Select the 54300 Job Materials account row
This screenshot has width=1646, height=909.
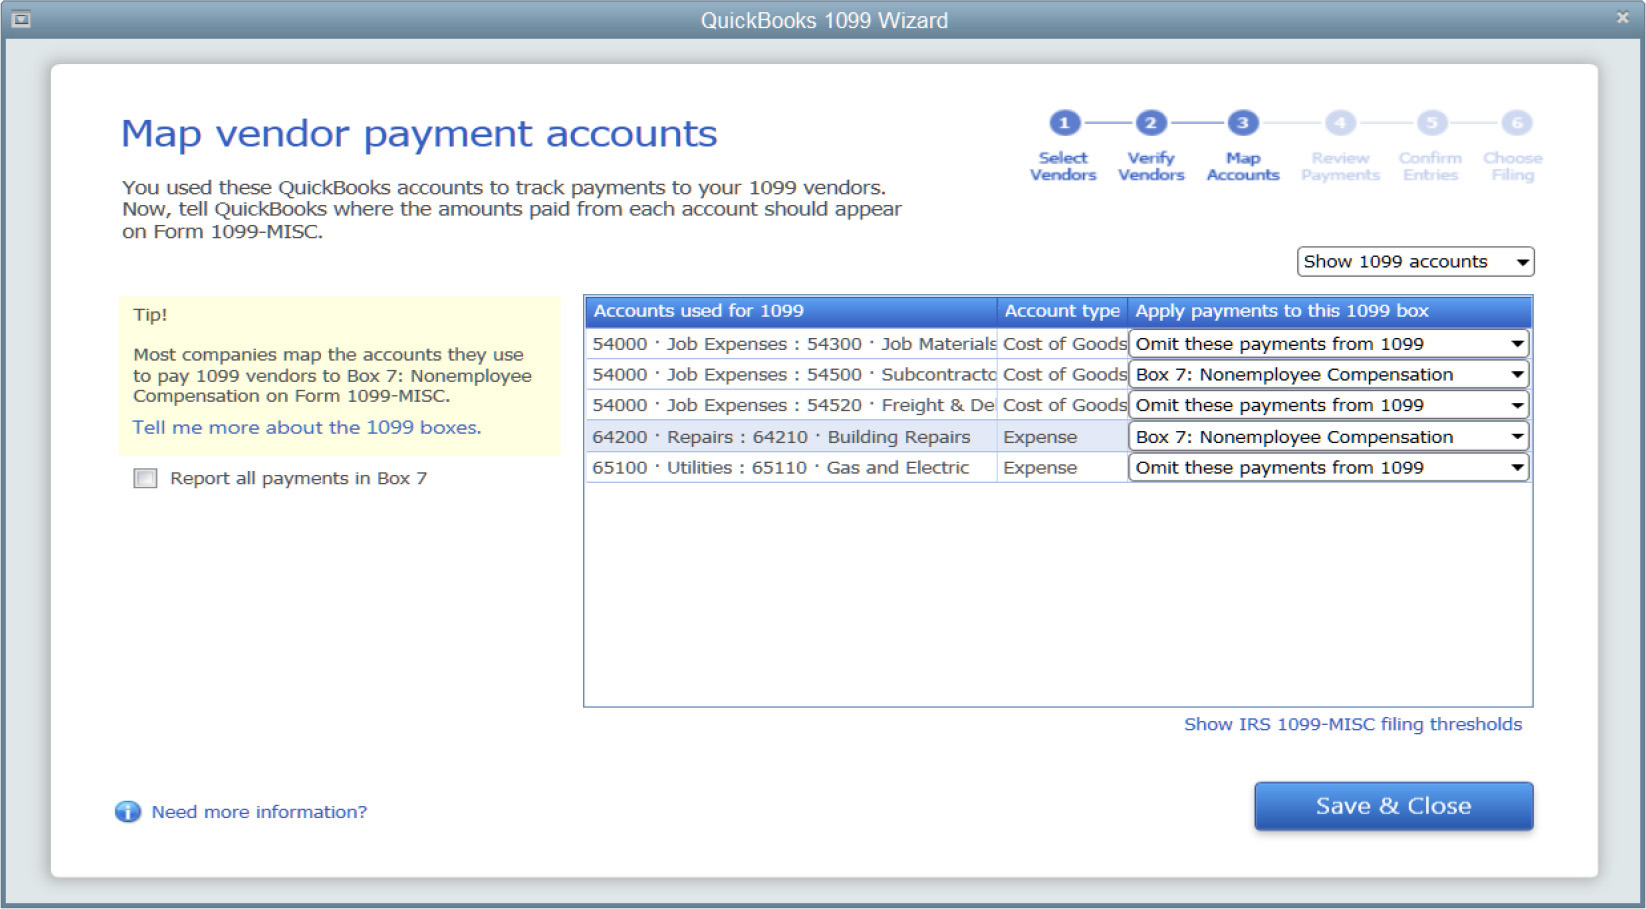click(x=791, y=344)
